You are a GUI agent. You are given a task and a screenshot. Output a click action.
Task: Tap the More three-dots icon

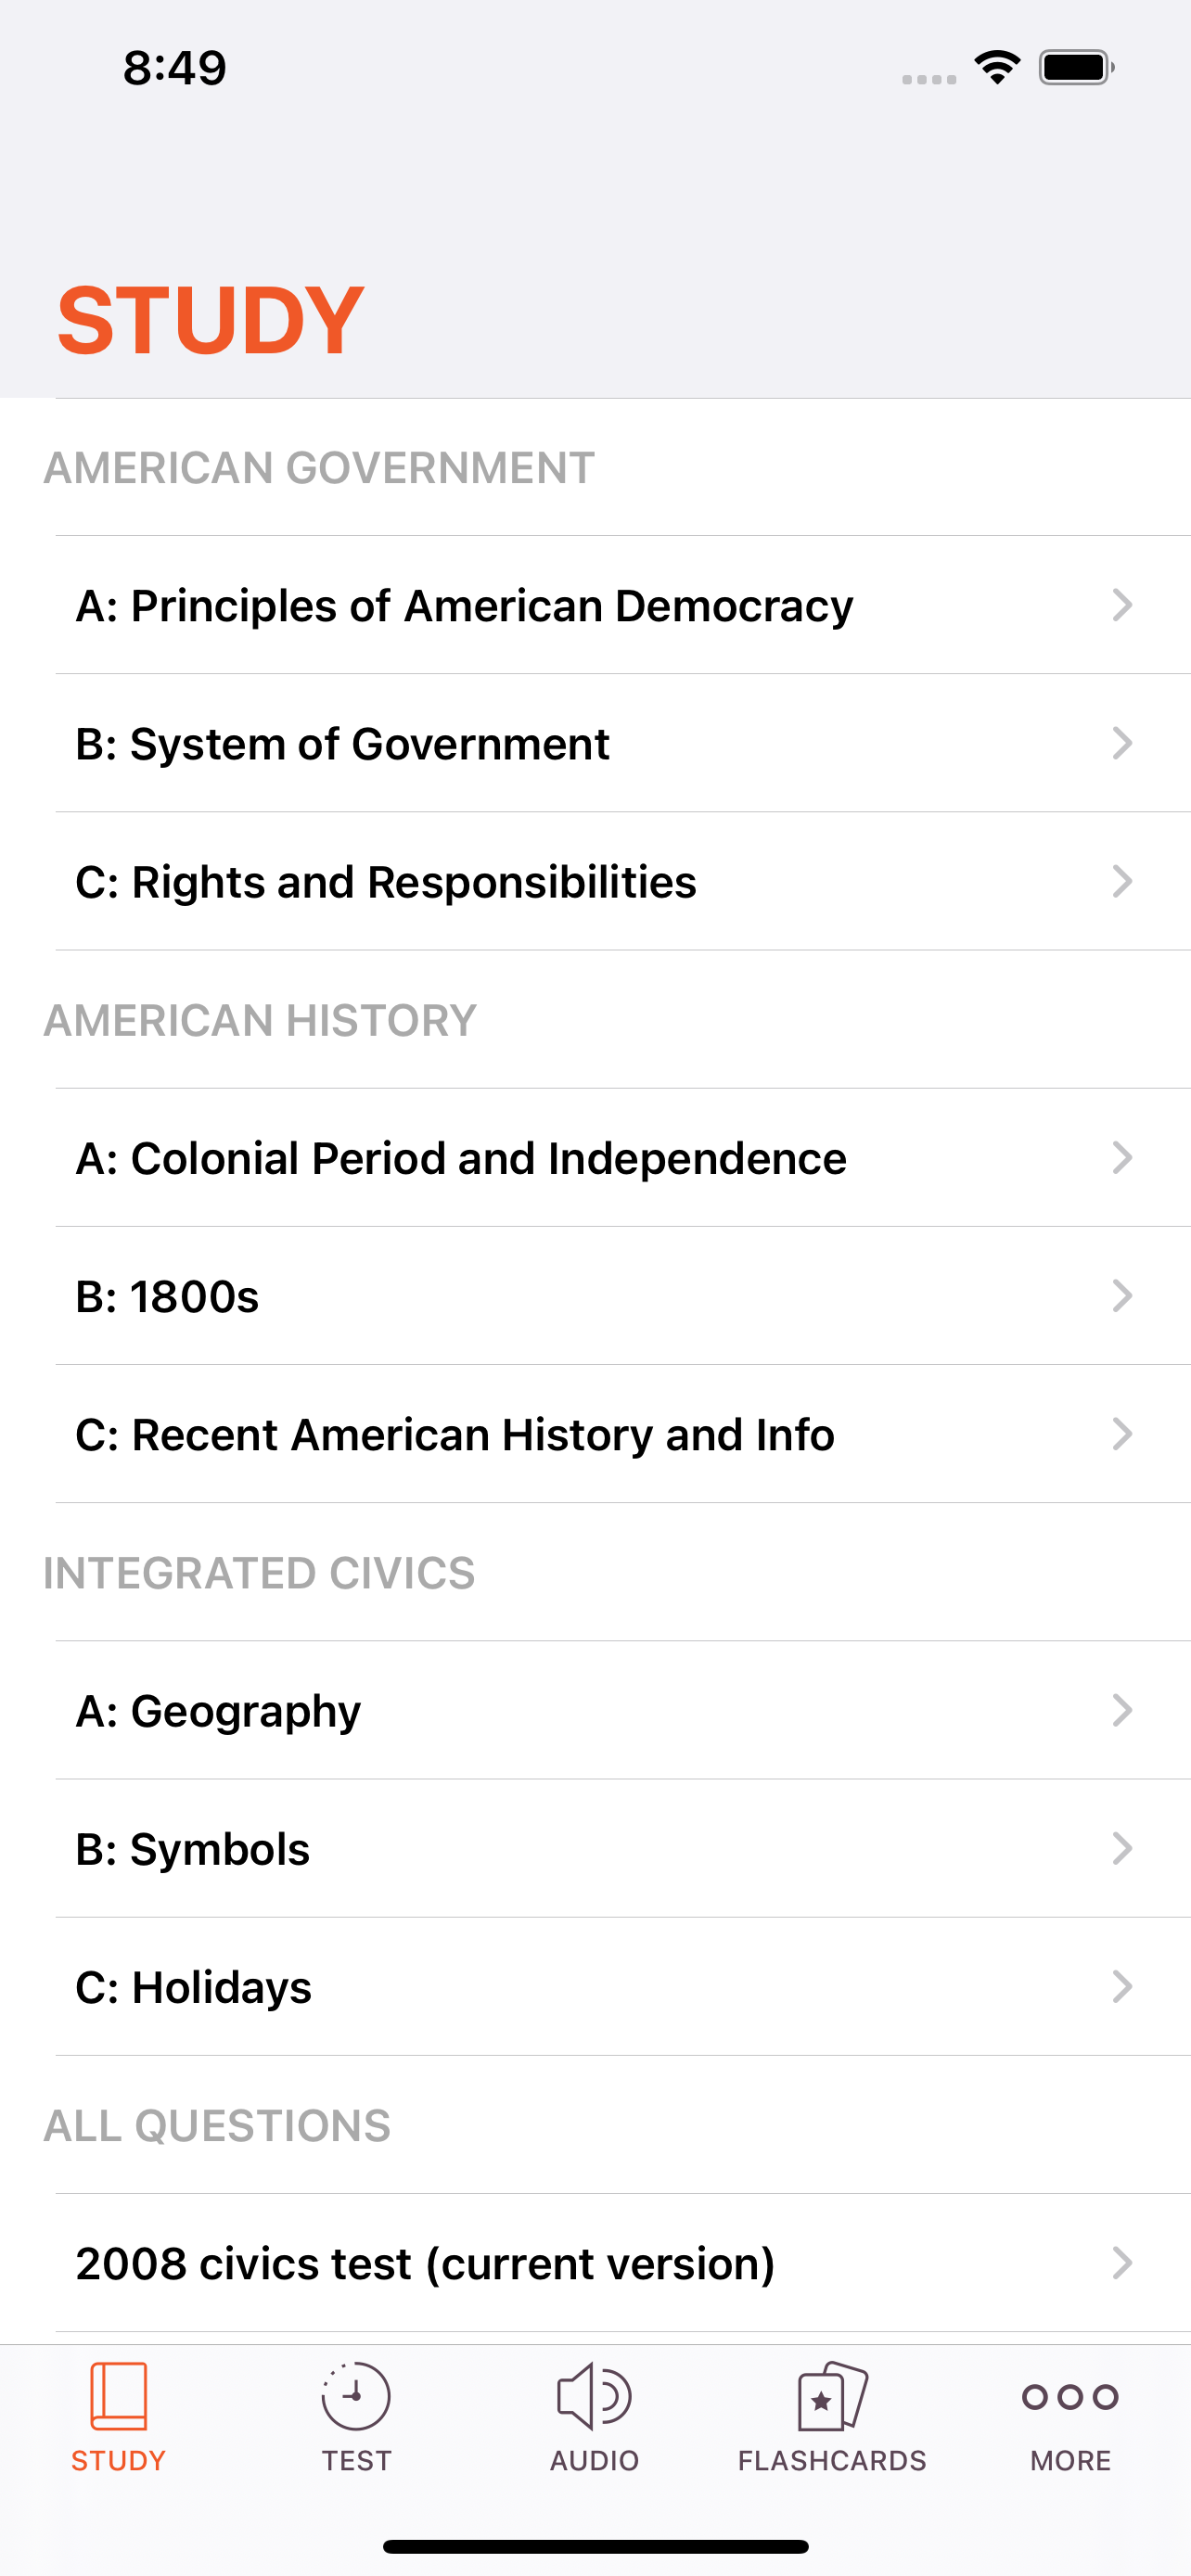click(1070, 2397)
